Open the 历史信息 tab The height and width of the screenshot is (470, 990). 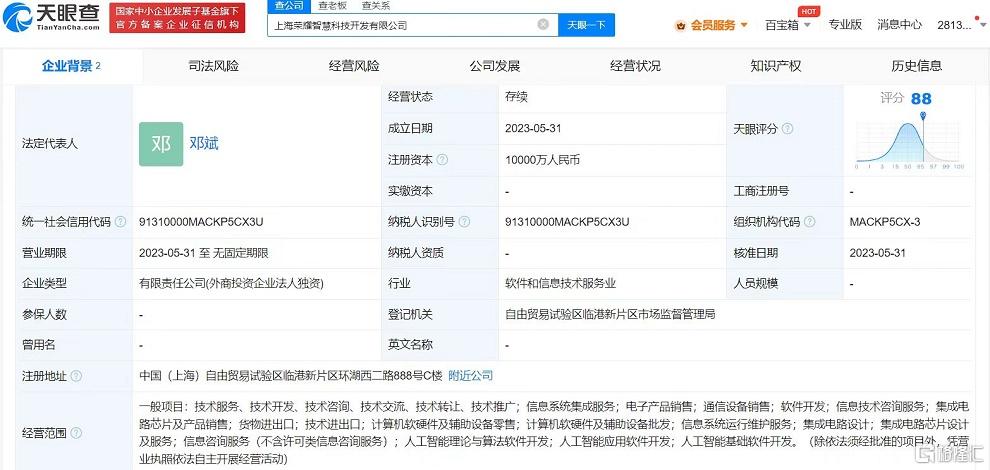pos(917,66)
